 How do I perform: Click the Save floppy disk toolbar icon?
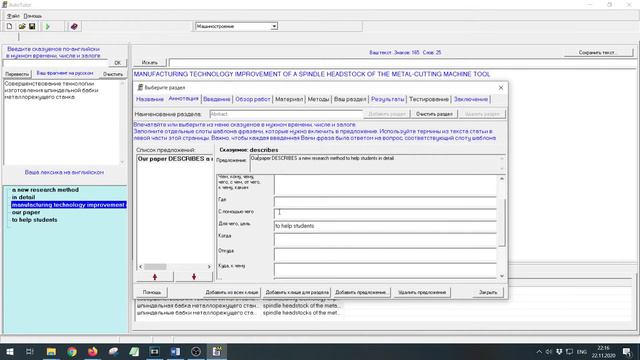coord(32,26)
